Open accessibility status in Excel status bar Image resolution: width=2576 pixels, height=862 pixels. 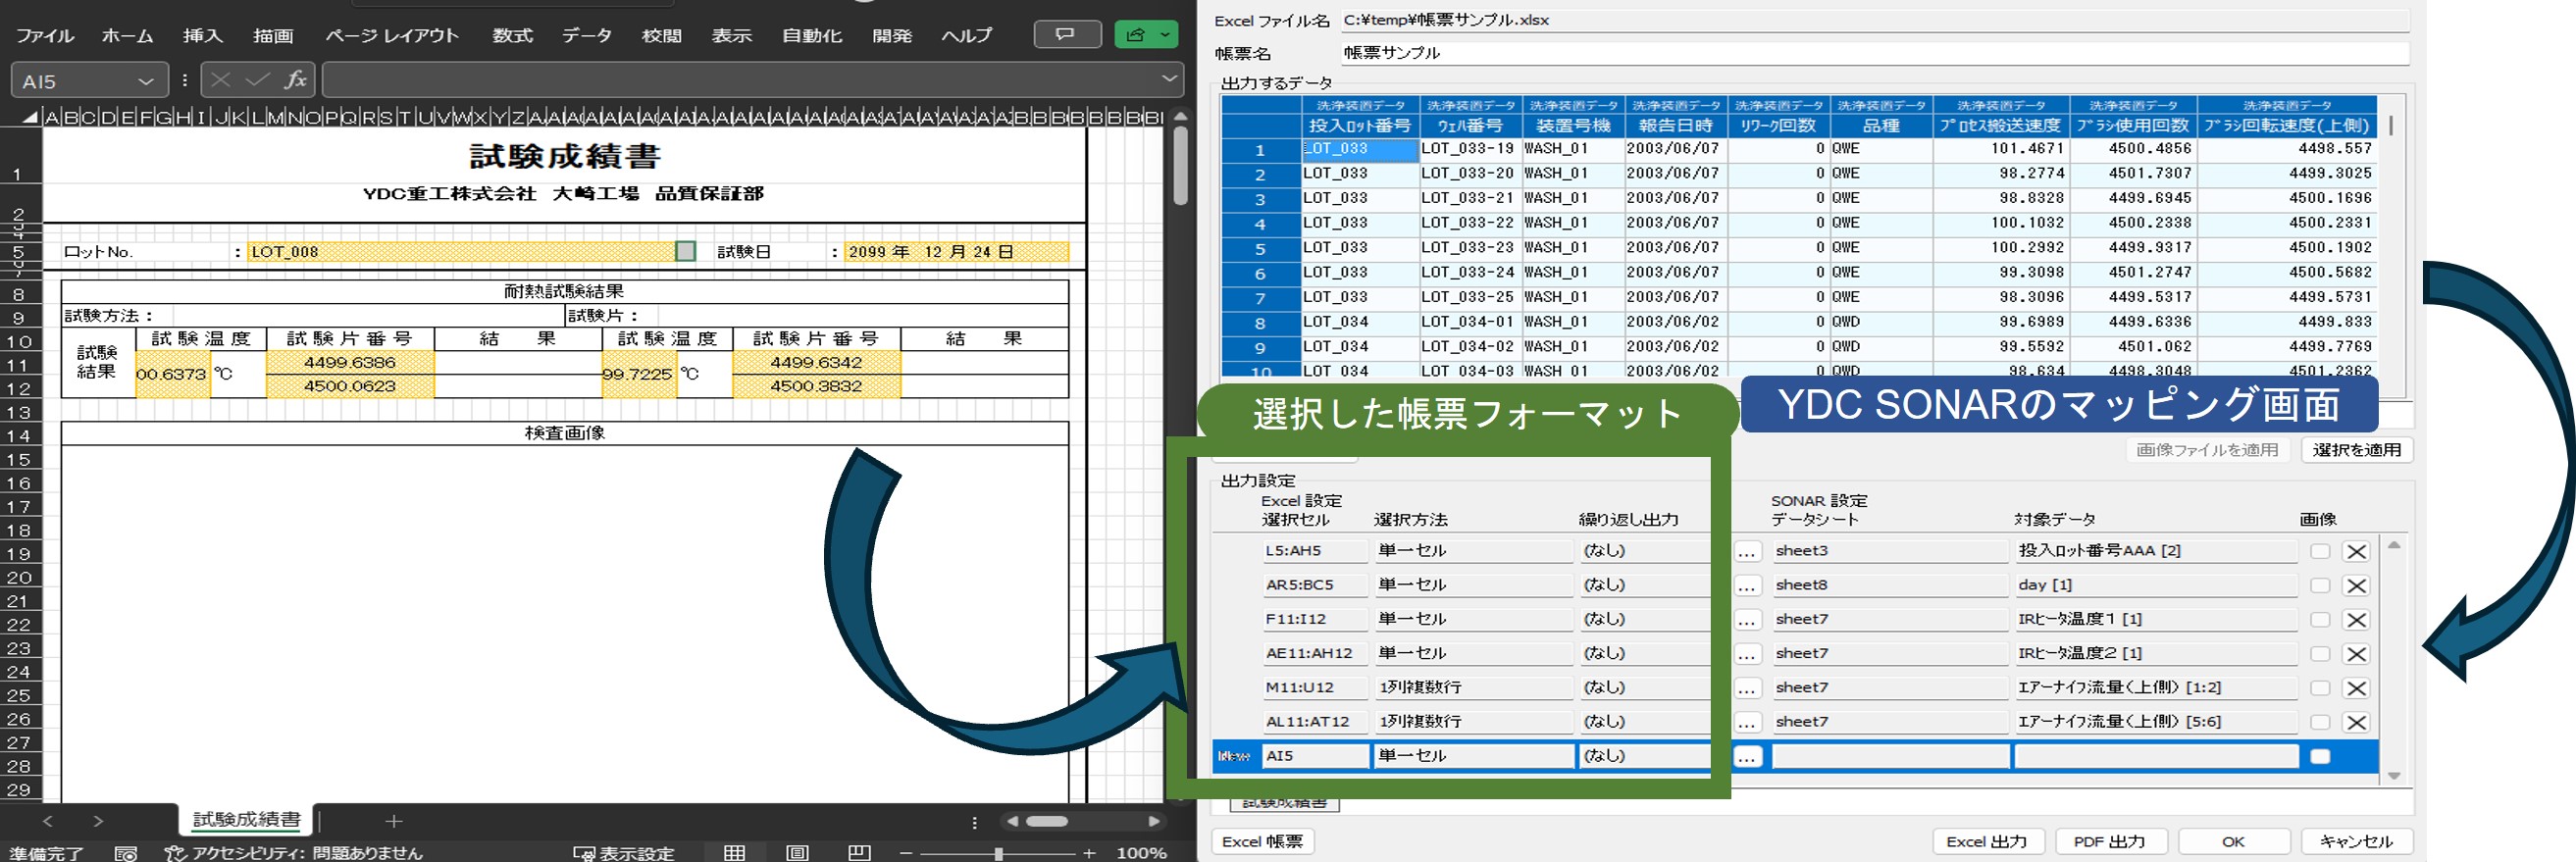pos(294,853)
